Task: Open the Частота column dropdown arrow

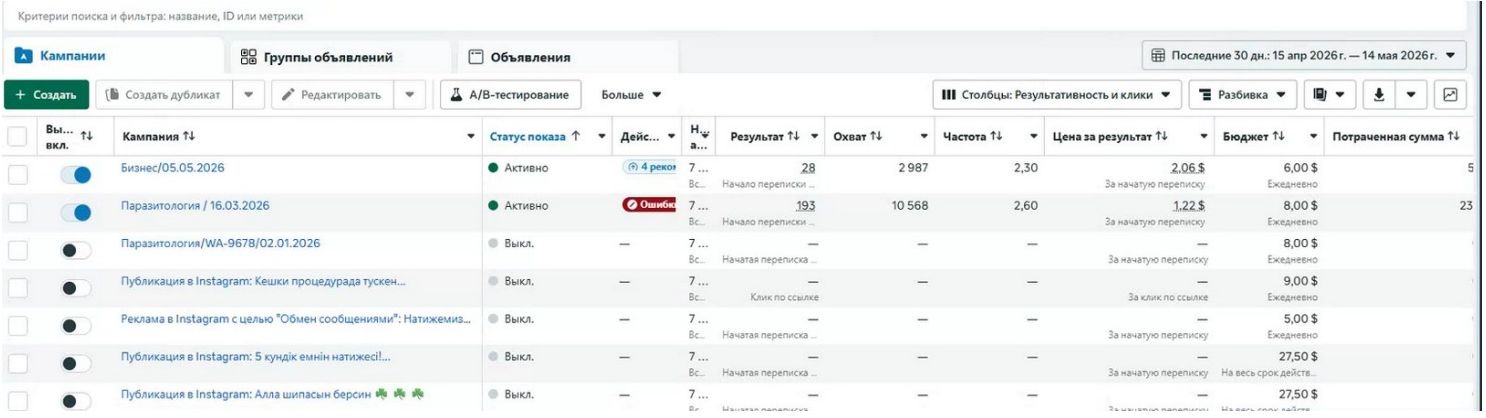Action: tap(1033, 137)
